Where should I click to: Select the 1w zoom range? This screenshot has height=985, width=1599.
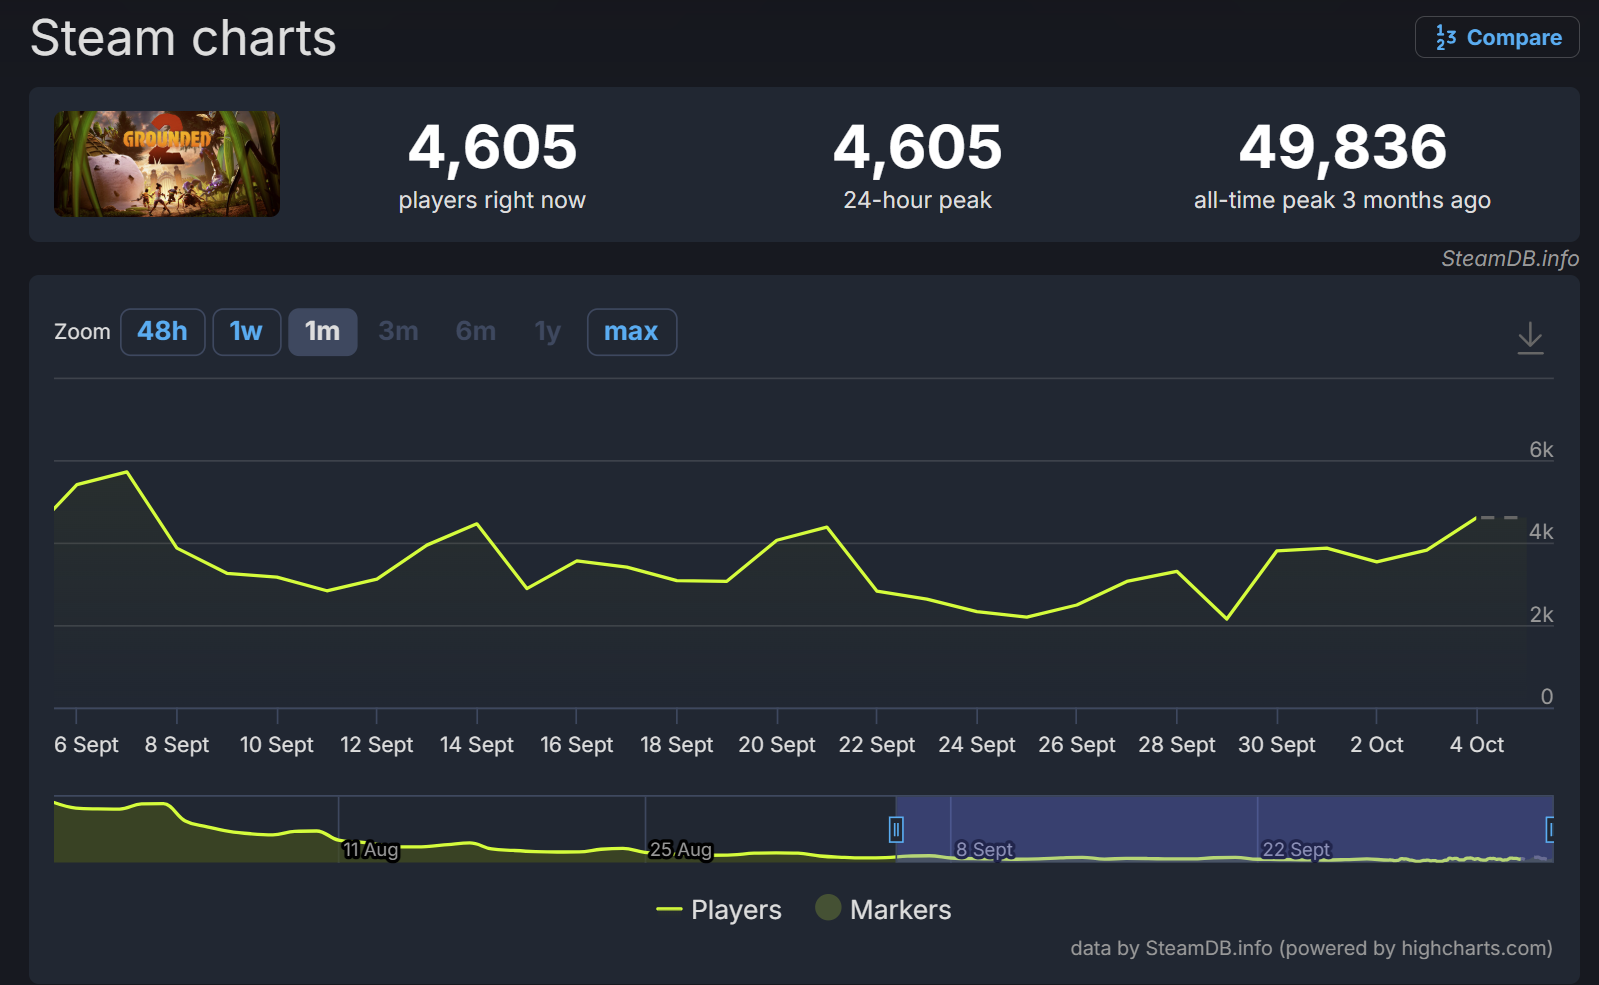(246, 332)
